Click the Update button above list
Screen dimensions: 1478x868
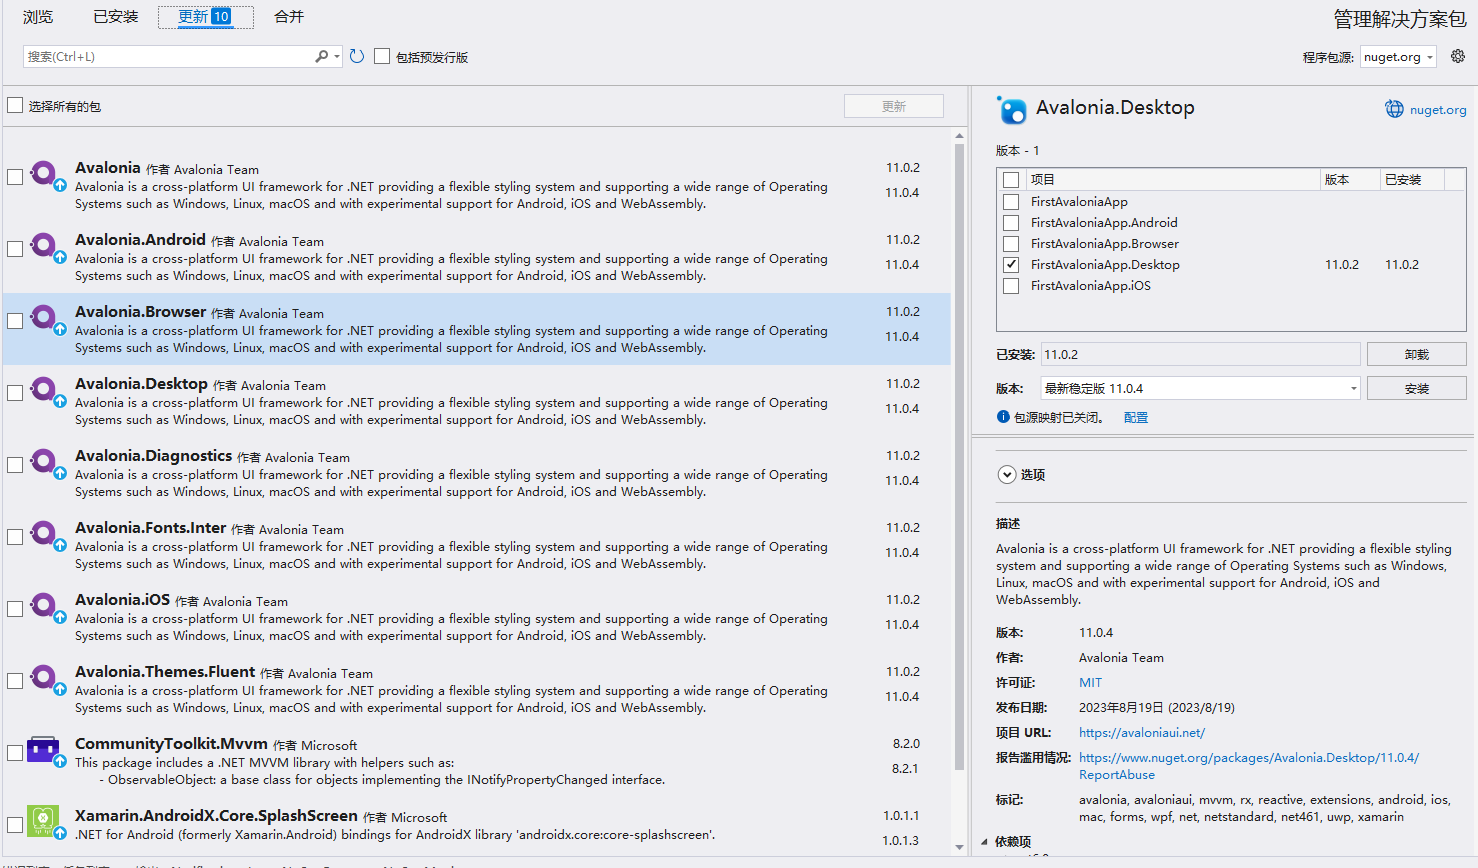tap(894, 106)
